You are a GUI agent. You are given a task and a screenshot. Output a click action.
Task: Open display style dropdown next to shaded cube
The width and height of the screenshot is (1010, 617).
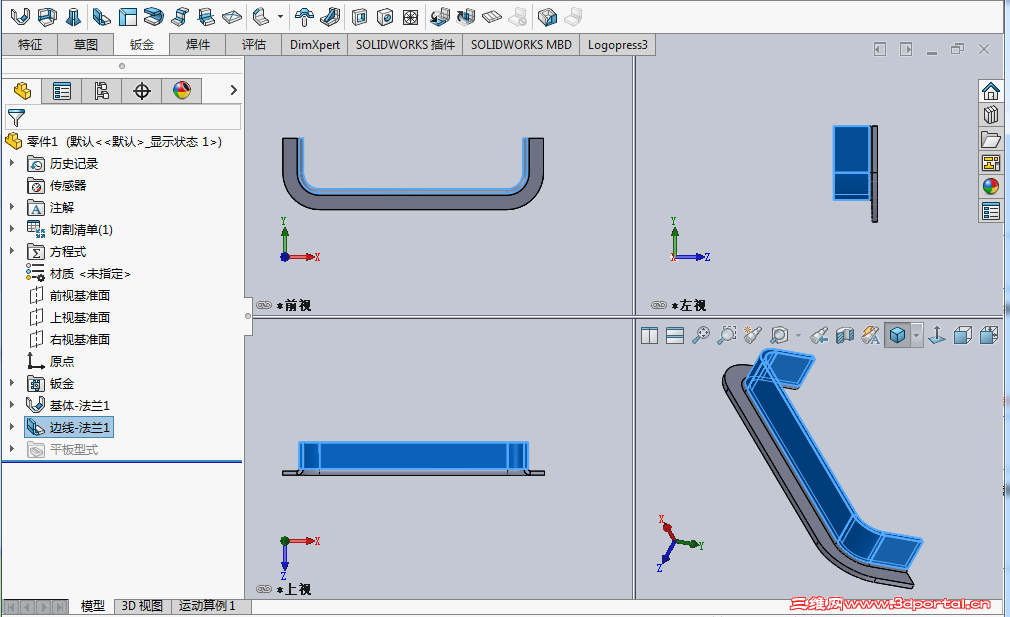coord(917,335)
